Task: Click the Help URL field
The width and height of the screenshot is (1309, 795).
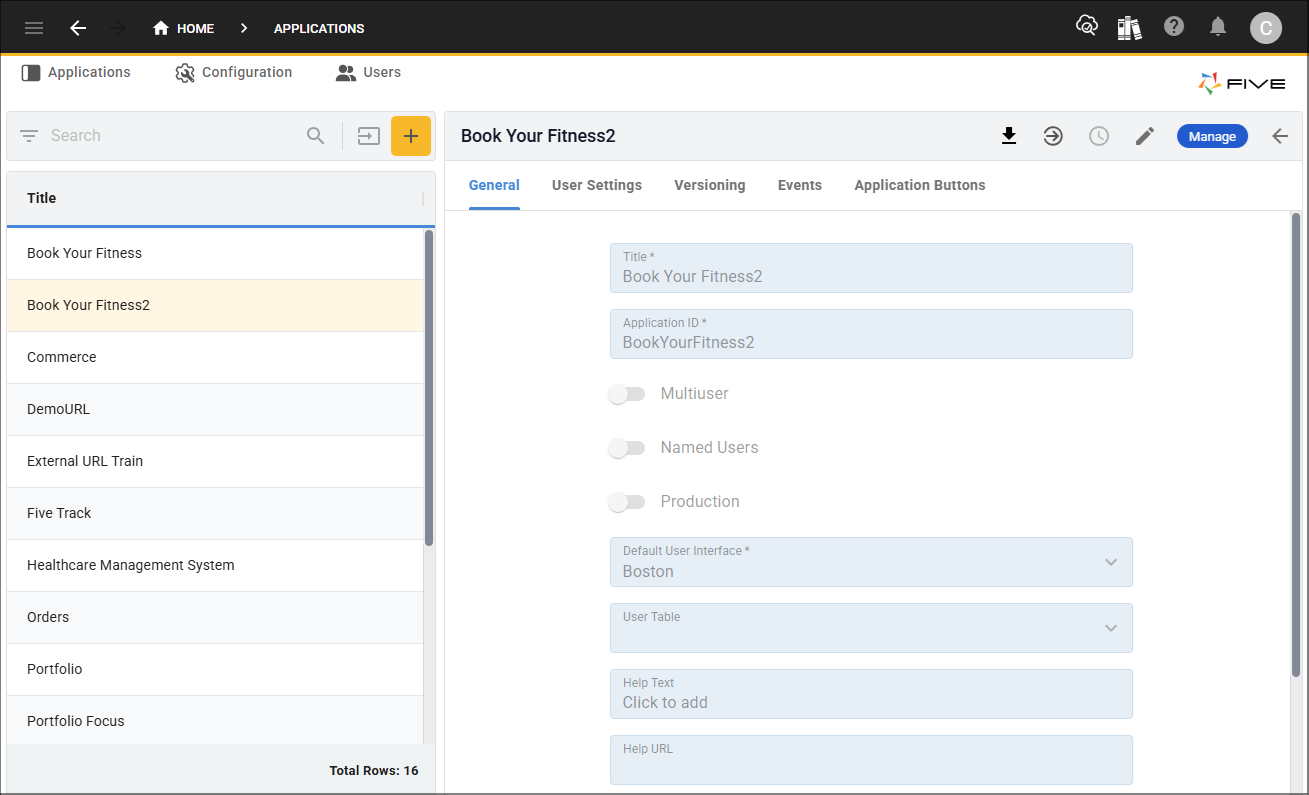Action: pos(871,760)
